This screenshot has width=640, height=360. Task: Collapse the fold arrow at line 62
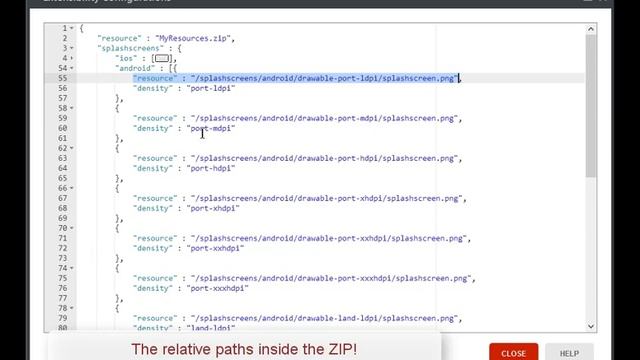tap(72, 148)
